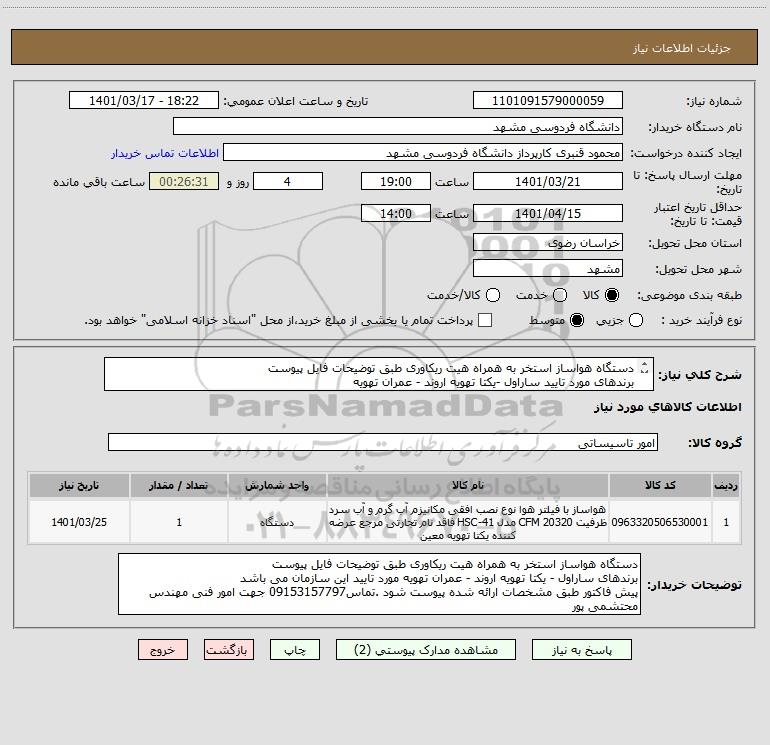The image size is (770, 745).
Task: Click item code 0963320506530001 cell
Action: point(660,522)
